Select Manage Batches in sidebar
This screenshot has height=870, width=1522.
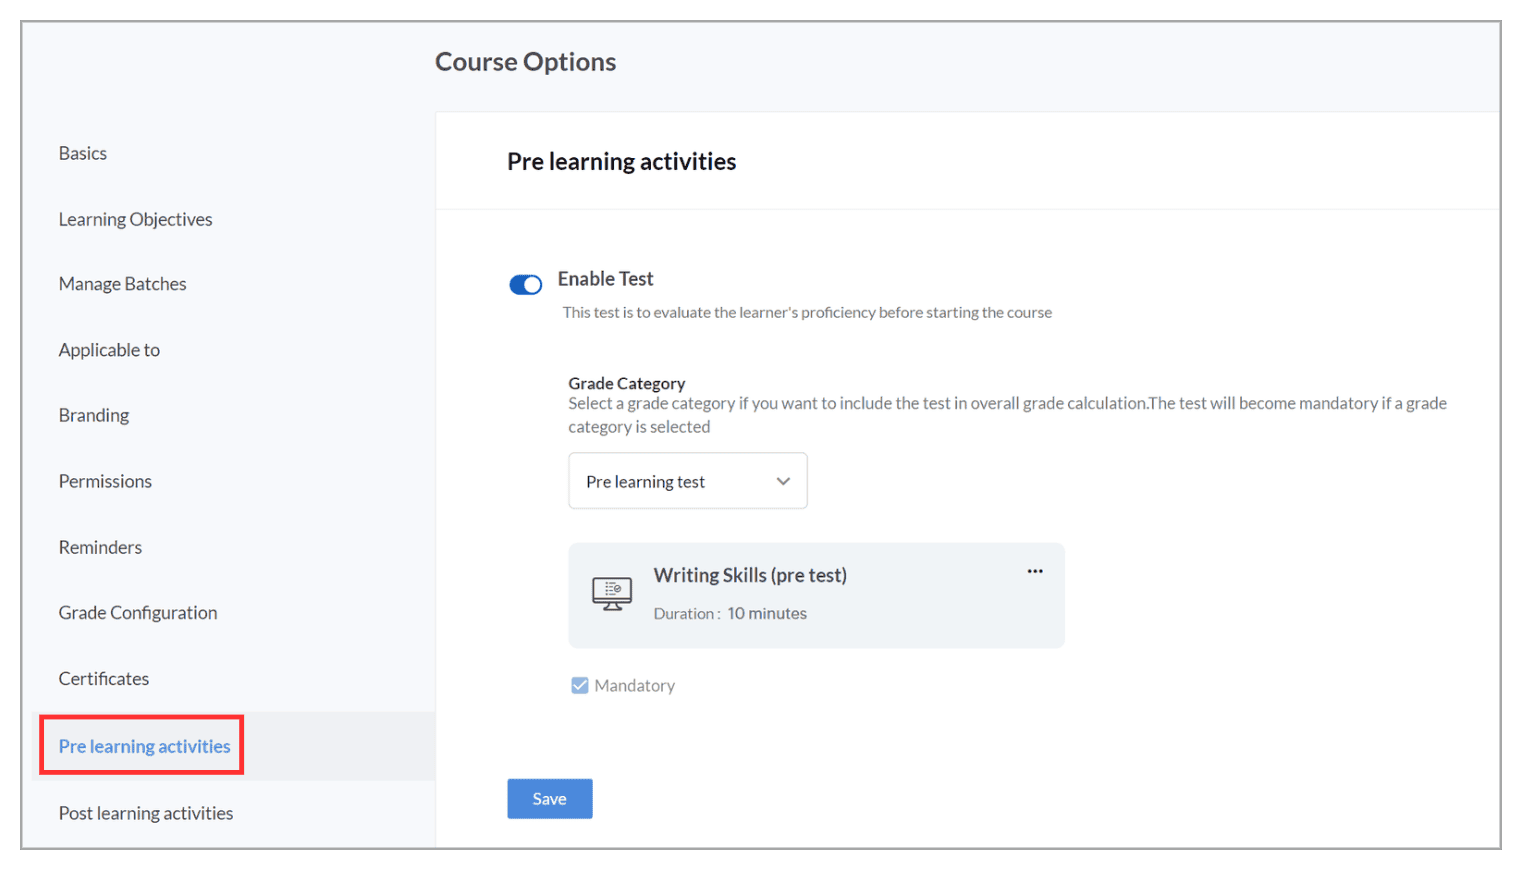pos(123,285)
